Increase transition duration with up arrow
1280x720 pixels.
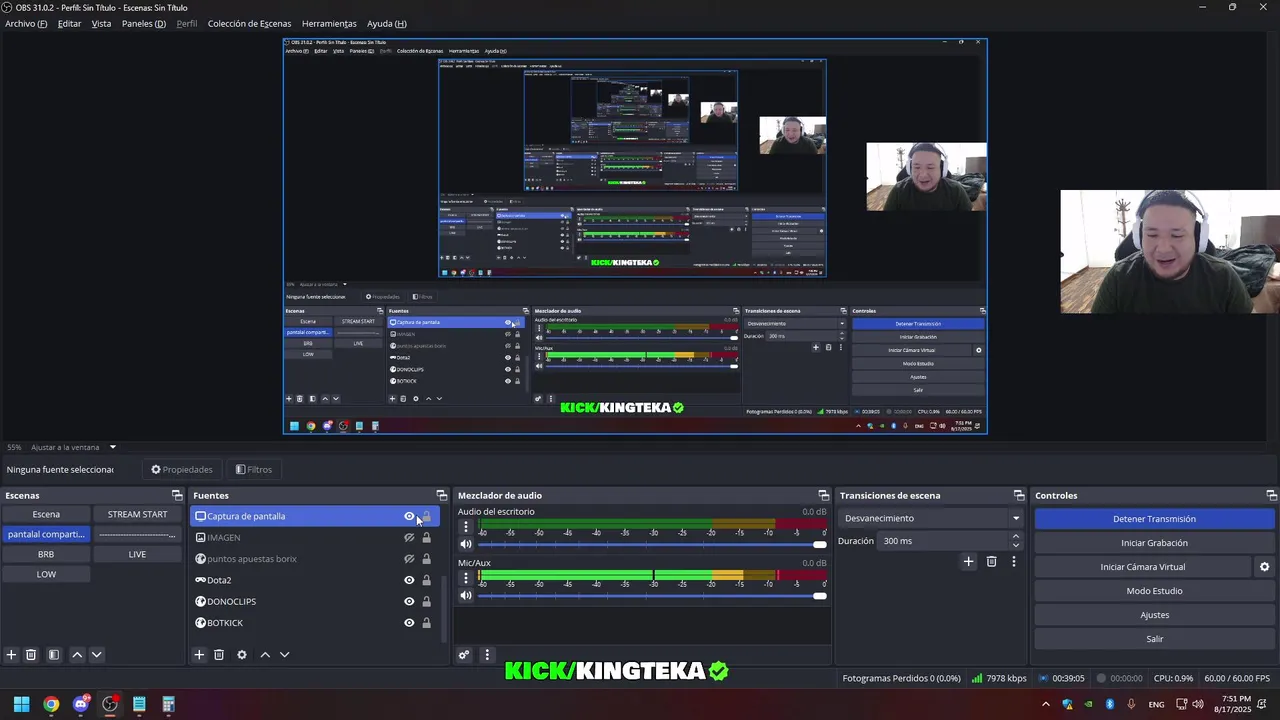tap(1016, 536)
